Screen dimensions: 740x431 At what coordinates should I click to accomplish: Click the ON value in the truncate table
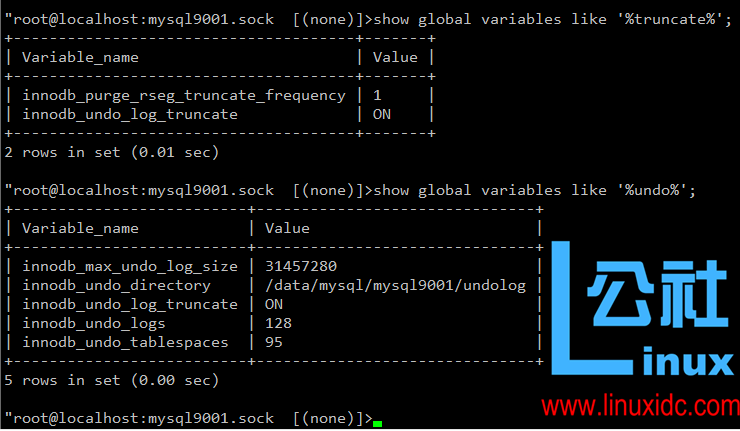[x=381, y=115]
